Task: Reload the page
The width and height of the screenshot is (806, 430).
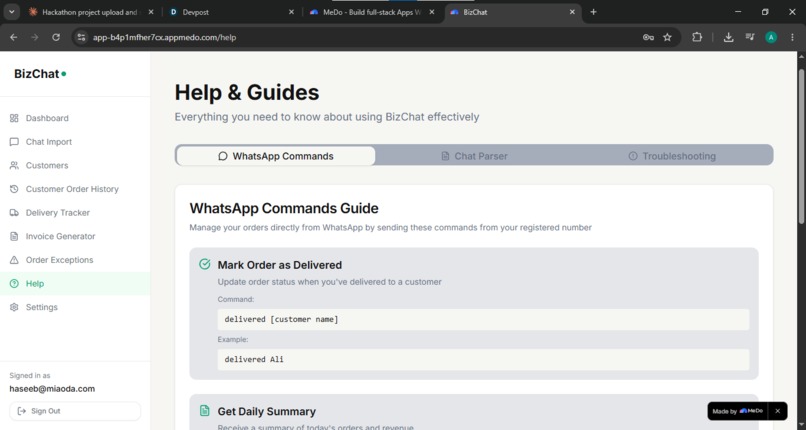Action: click(56, 37)
